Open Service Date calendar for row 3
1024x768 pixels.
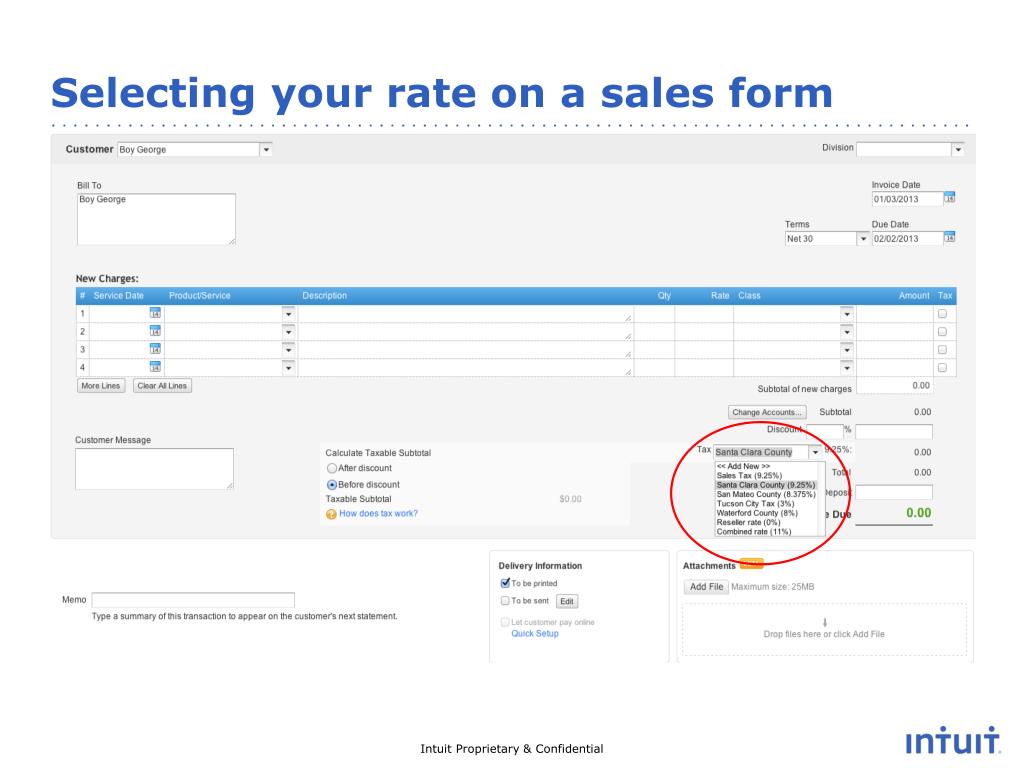[x=155, y=349]
